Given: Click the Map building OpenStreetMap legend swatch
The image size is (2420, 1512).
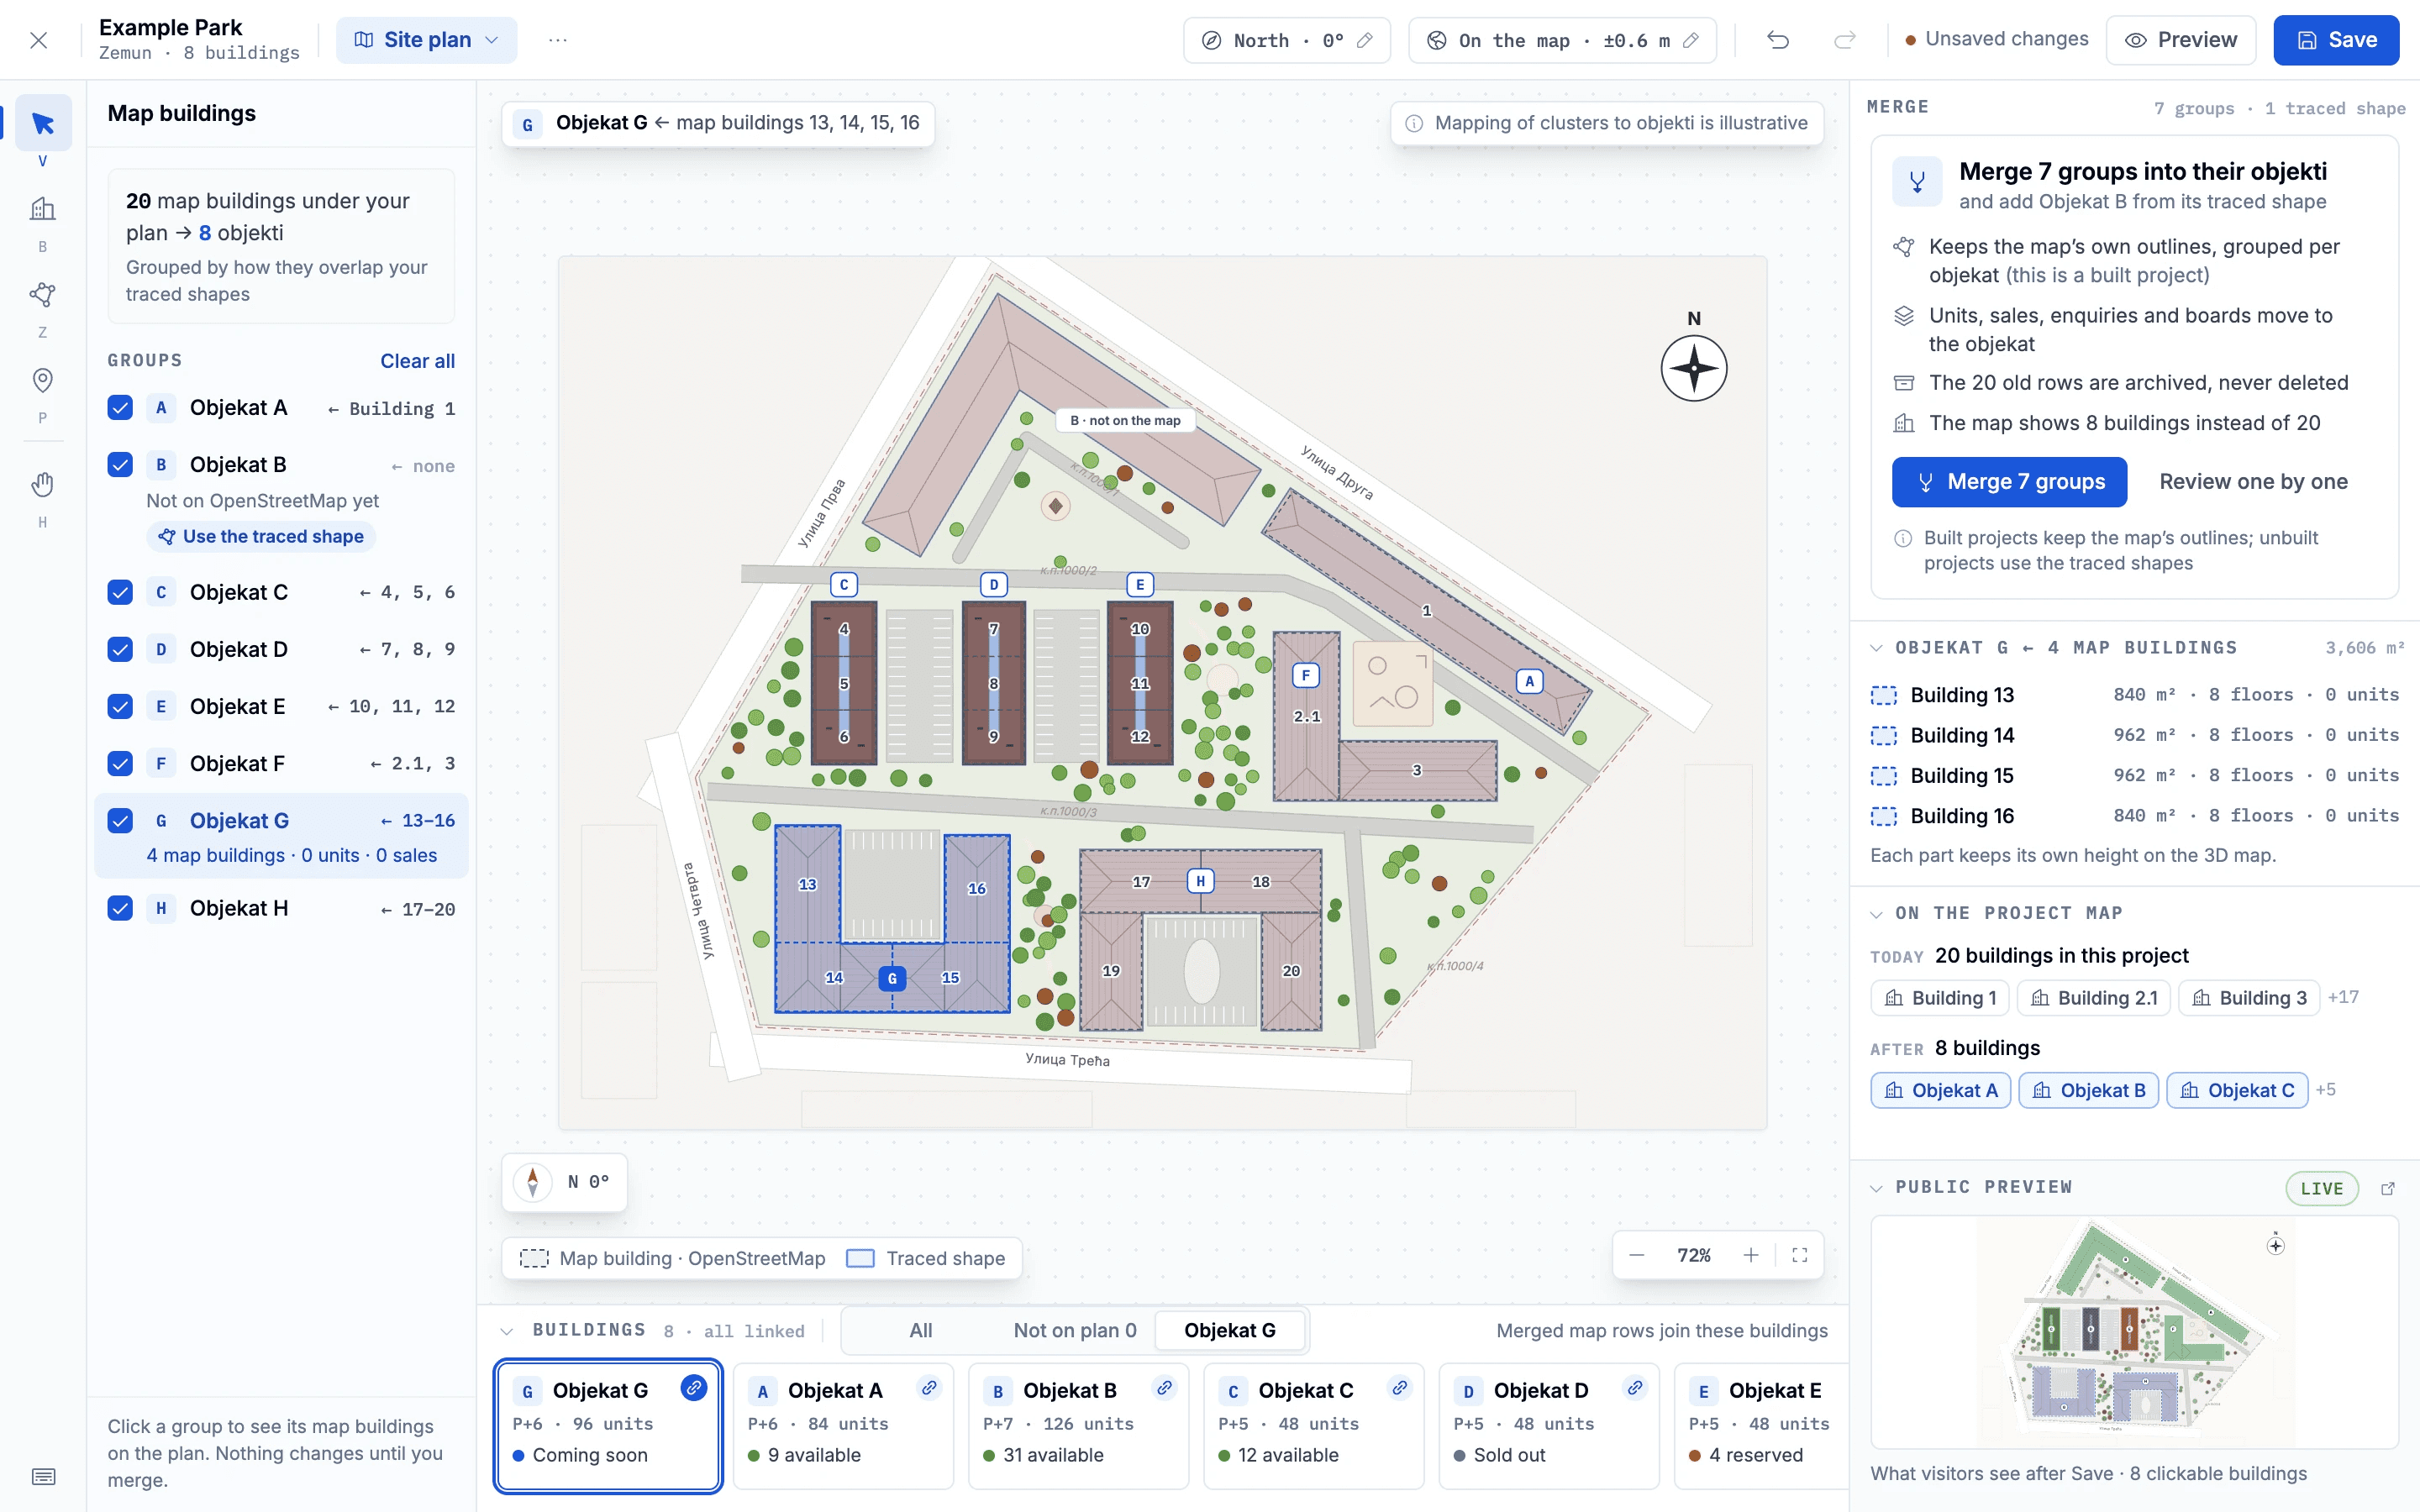Looking at the screenshot, I should click(534, 1258).
